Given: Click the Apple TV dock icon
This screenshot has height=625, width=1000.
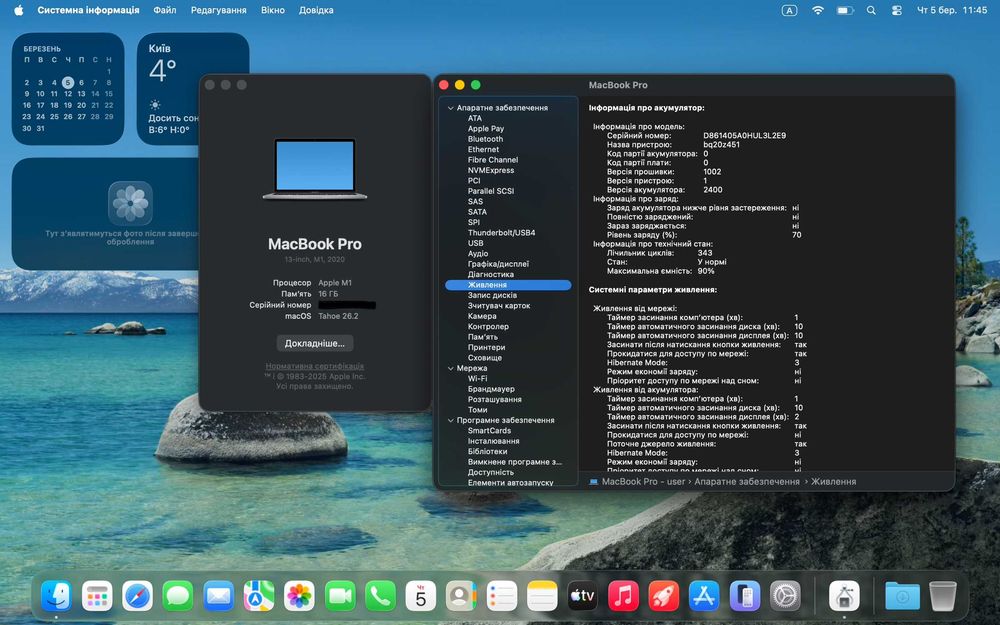Looking at the screenshot, I should [582, 596].
